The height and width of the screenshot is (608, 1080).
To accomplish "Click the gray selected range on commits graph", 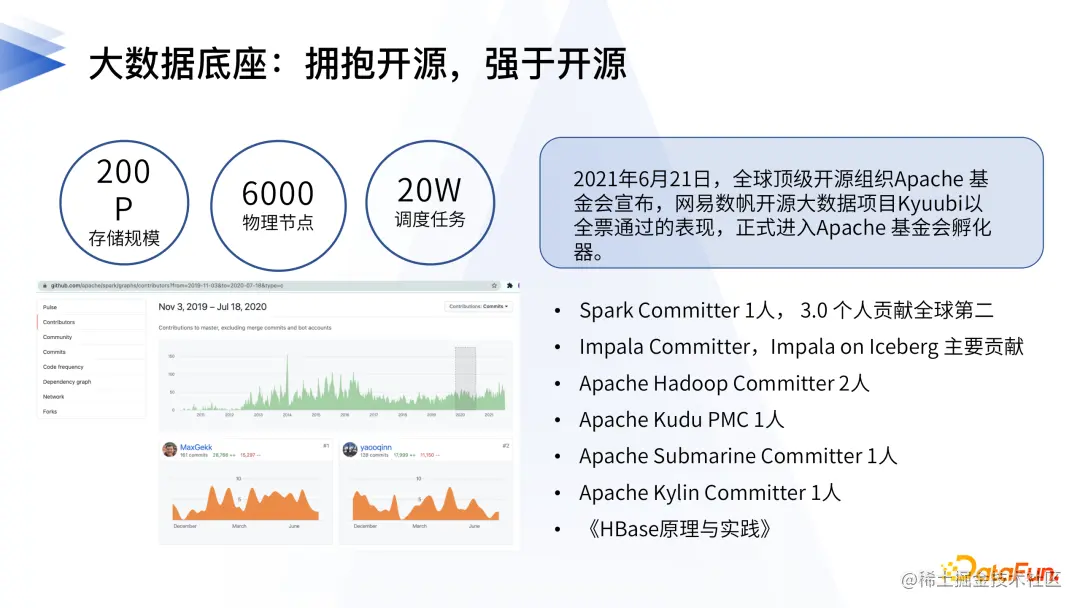I will pyautogui.click(x=465, y=378).
